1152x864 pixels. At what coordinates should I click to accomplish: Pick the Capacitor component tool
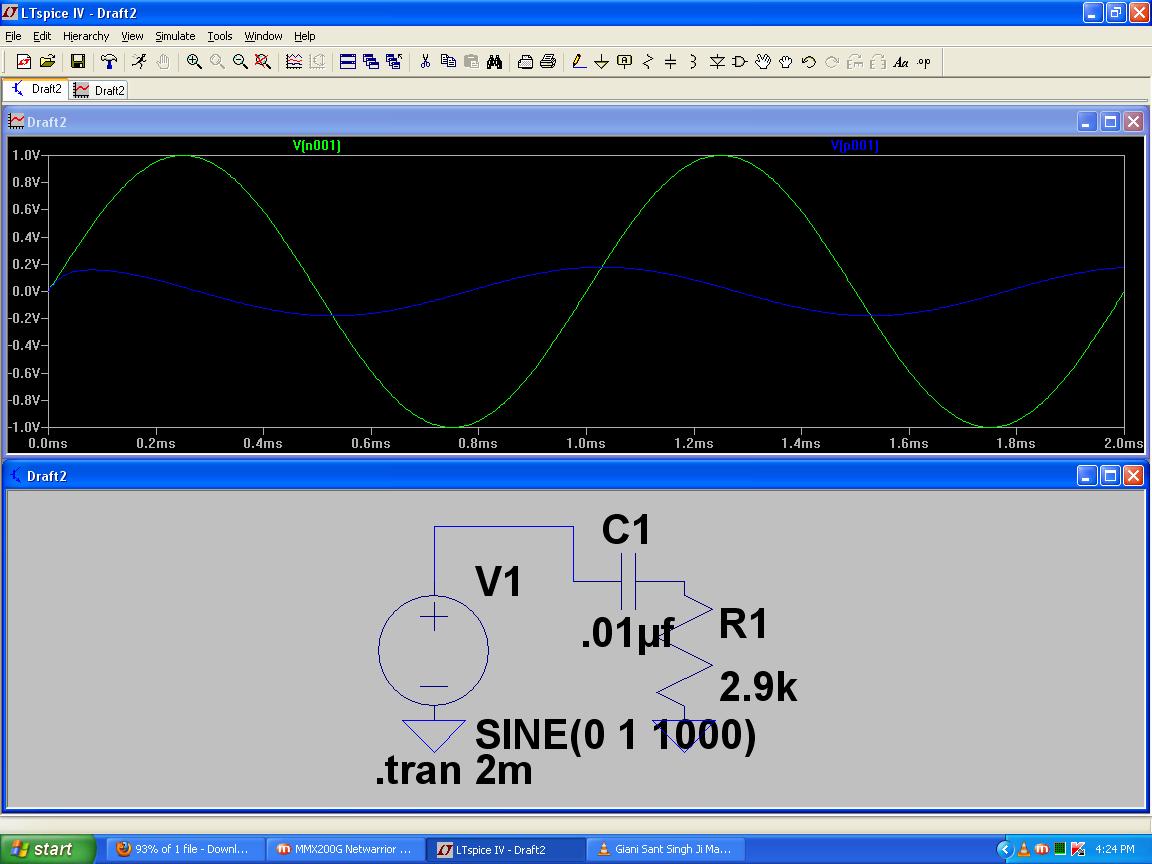click(x=670, y=62)
